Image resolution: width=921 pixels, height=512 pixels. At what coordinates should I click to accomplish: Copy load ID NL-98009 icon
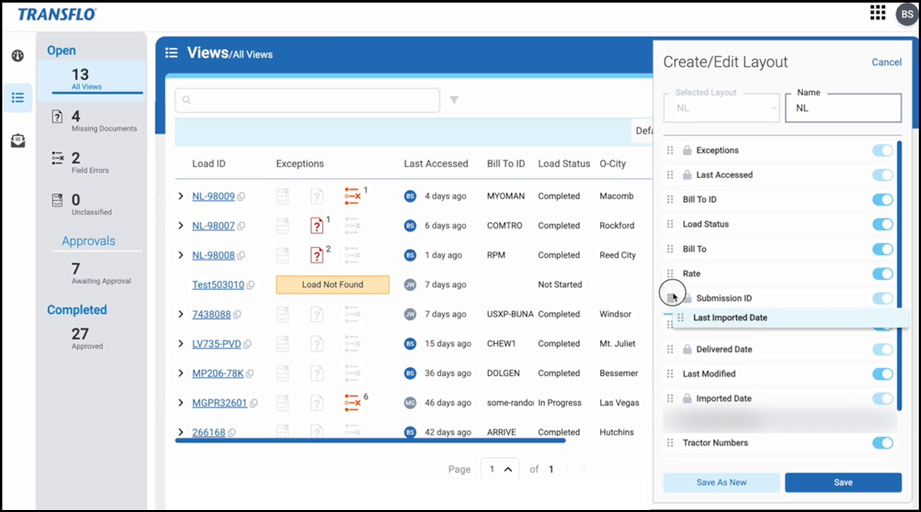(x=241, y=196)
